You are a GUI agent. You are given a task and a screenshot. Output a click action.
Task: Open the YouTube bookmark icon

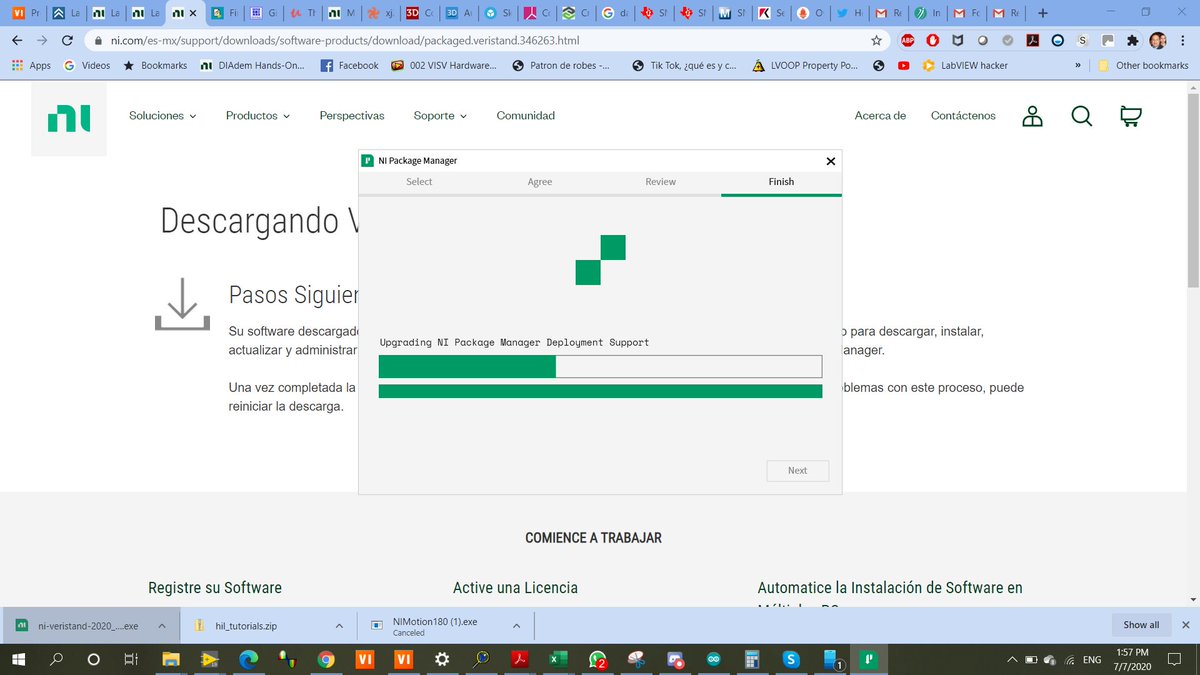903,65
